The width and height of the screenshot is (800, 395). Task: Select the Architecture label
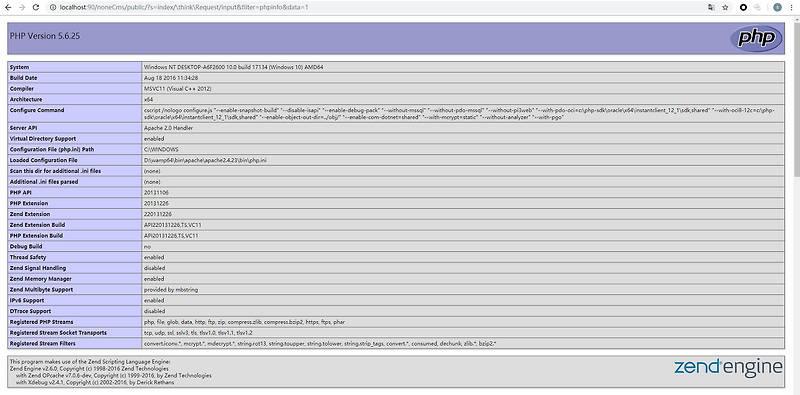point(26,100)
